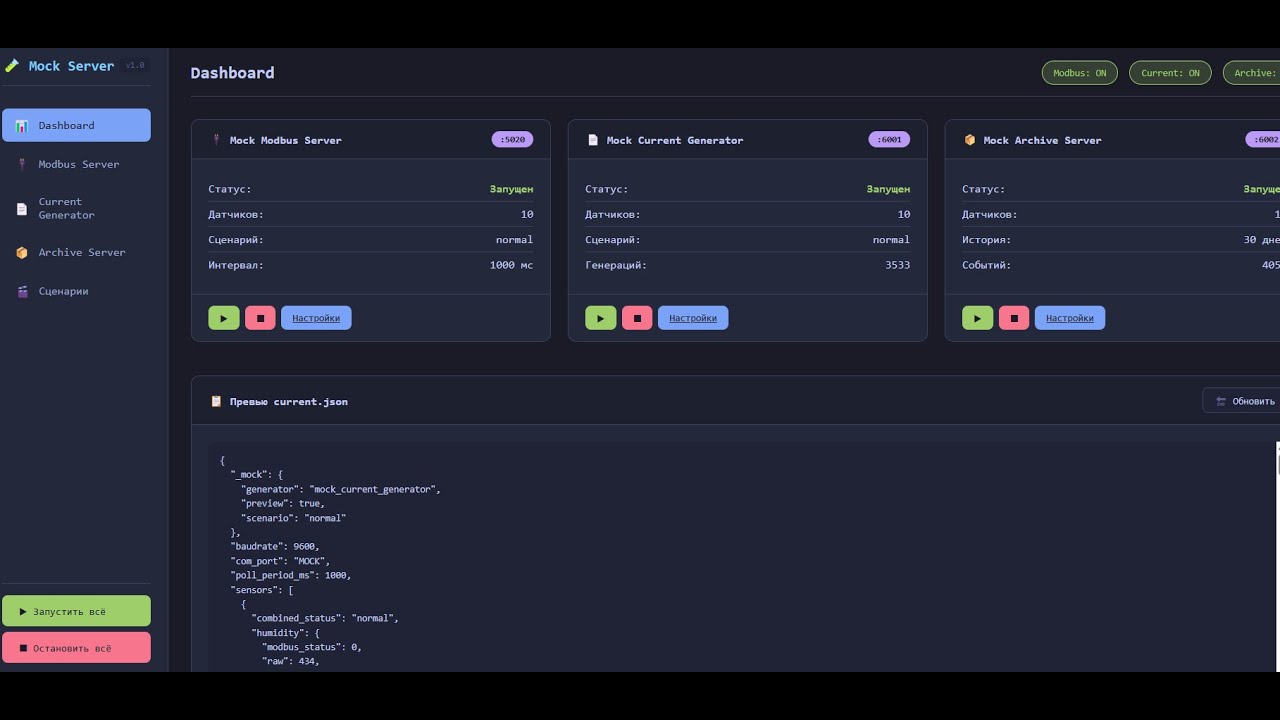Start the Mock Archive Server with its play button
The height and width of the screenshot is (720, 1280).
(978, 318)
